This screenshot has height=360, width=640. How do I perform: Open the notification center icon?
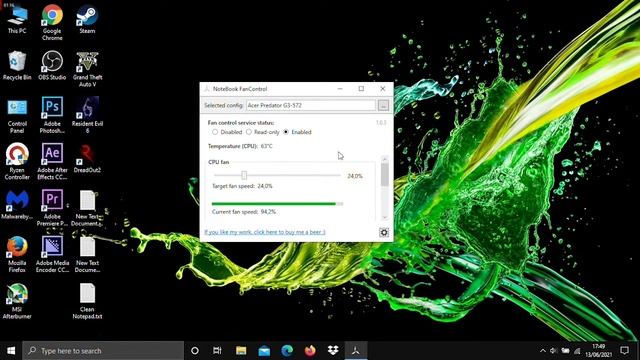(x=624, y=351)
